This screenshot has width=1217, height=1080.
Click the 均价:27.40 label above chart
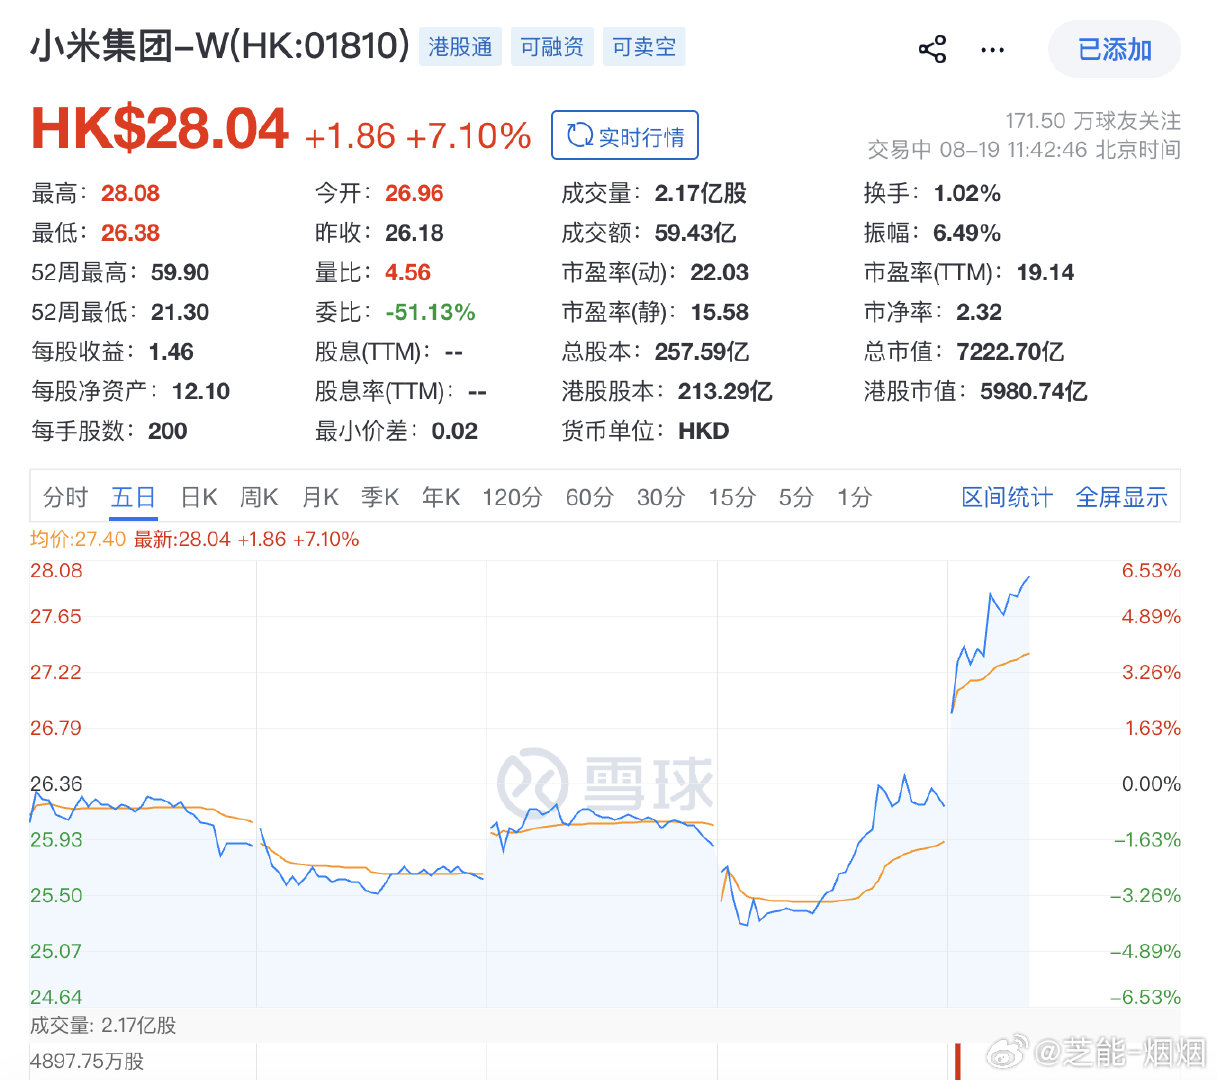click(x=78, y=539)
